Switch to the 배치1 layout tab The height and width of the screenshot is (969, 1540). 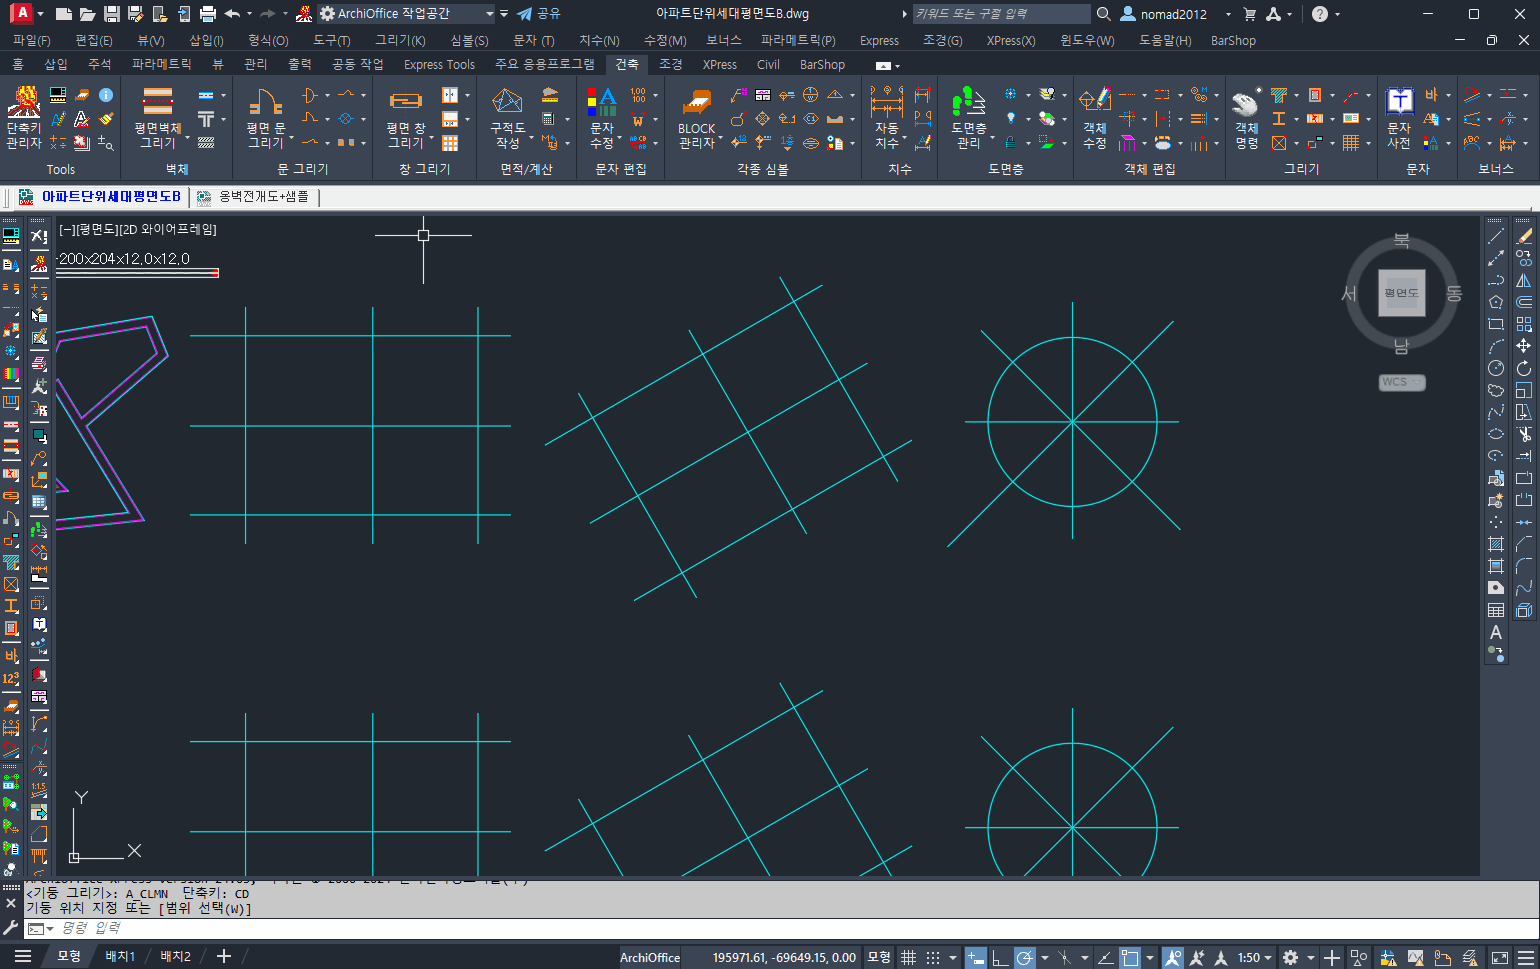pyautogui.click(x=120, y=957)
